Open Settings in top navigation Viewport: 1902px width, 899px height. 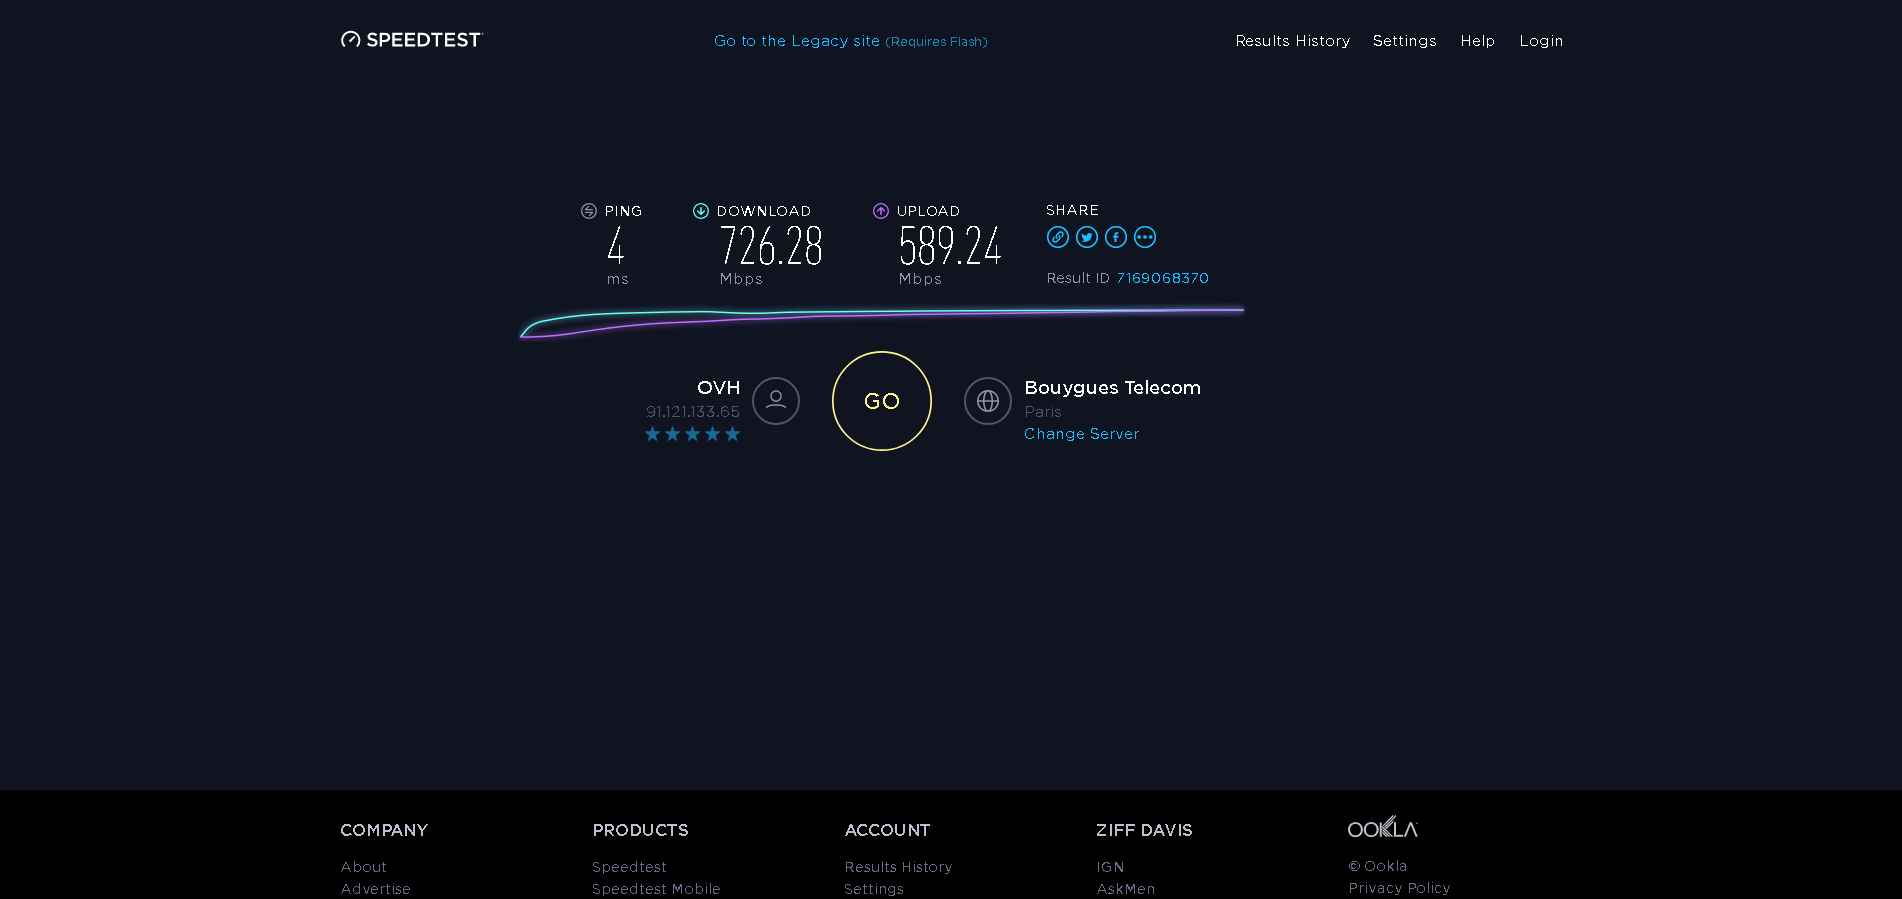click(1404, 41)
